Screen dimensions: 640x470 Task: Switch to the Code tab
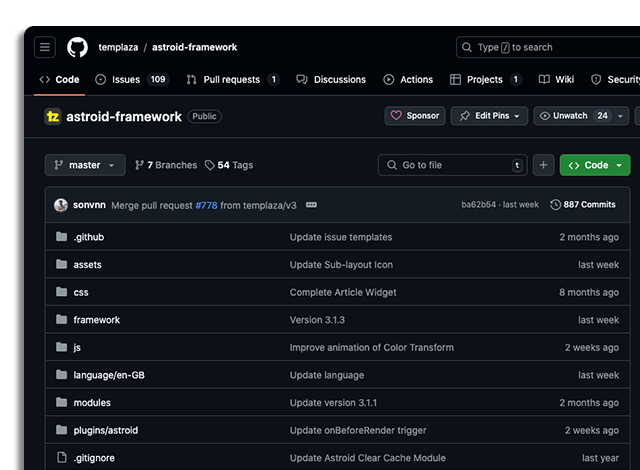[60, 80]
